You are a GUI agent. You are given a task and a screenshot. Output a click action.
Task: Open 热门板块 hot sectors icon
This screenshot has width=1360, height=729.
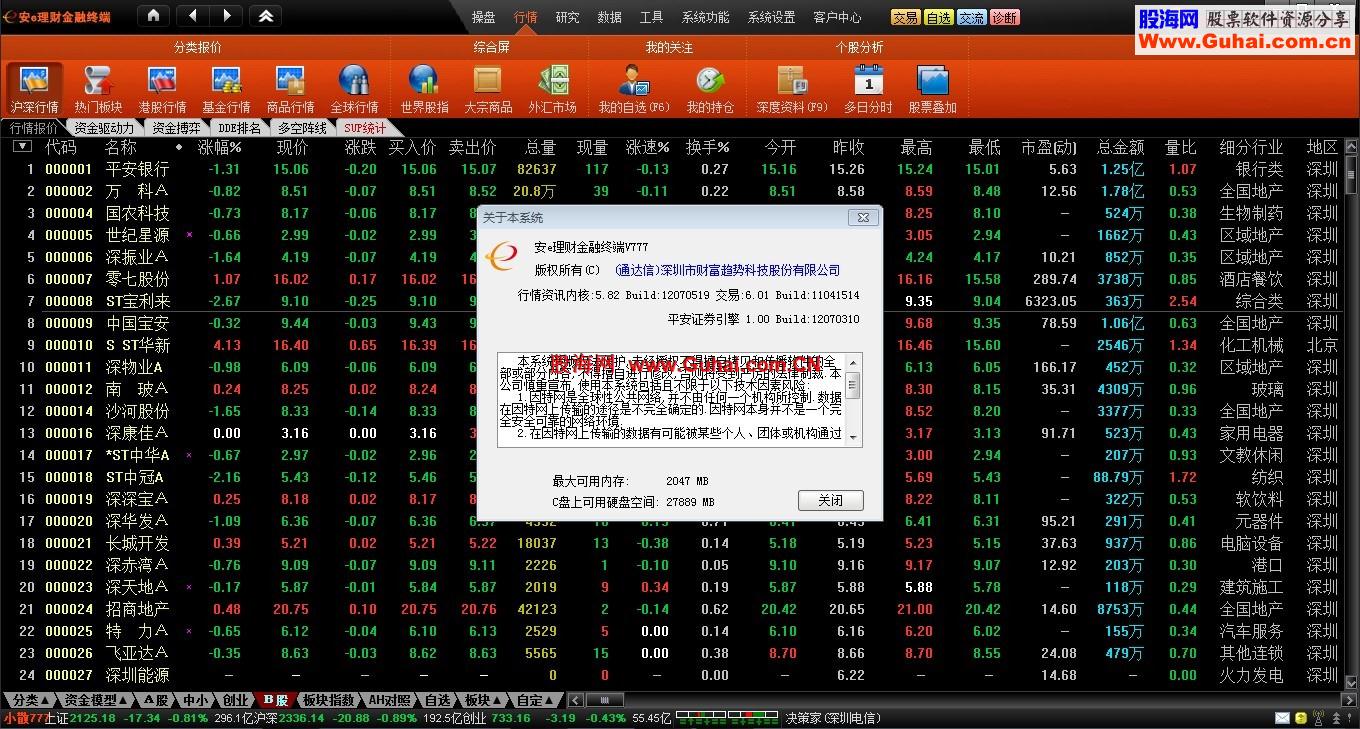coord(98,89)
